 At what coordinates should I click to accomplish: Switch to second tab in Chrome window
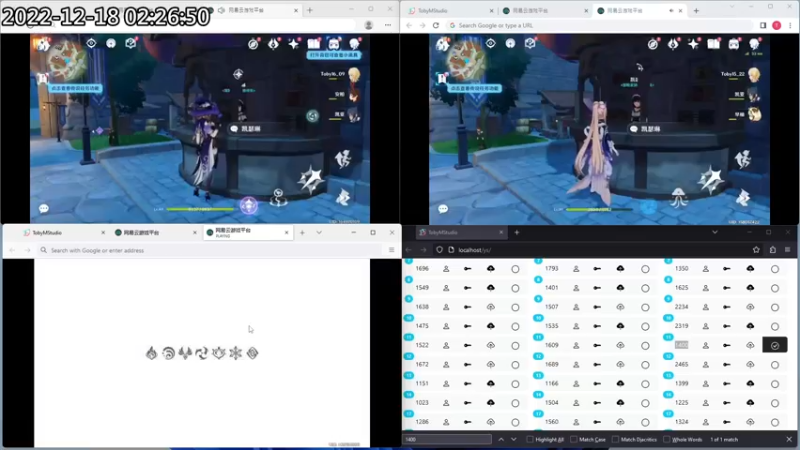tap(543, 11)
